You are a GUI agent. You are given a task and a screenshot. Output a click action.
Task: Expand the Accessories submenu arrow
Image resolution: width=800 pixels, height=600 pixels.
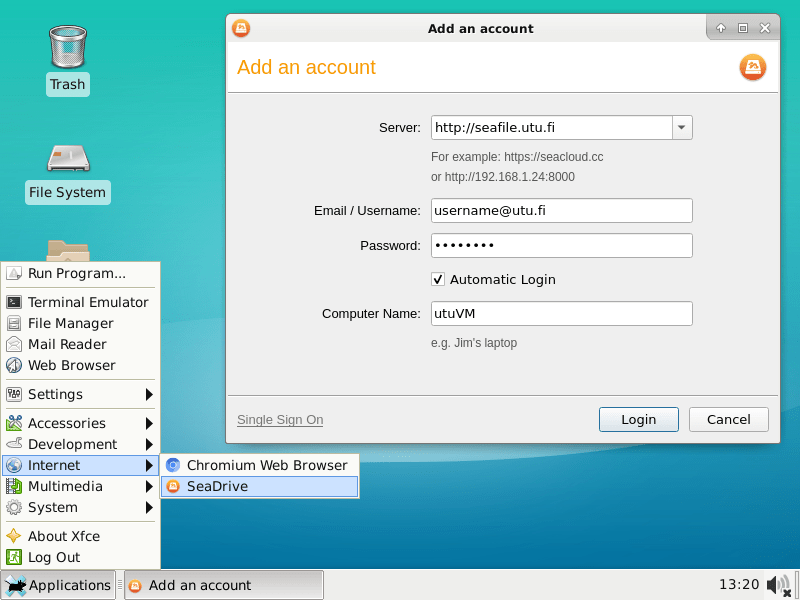(149, 423)
